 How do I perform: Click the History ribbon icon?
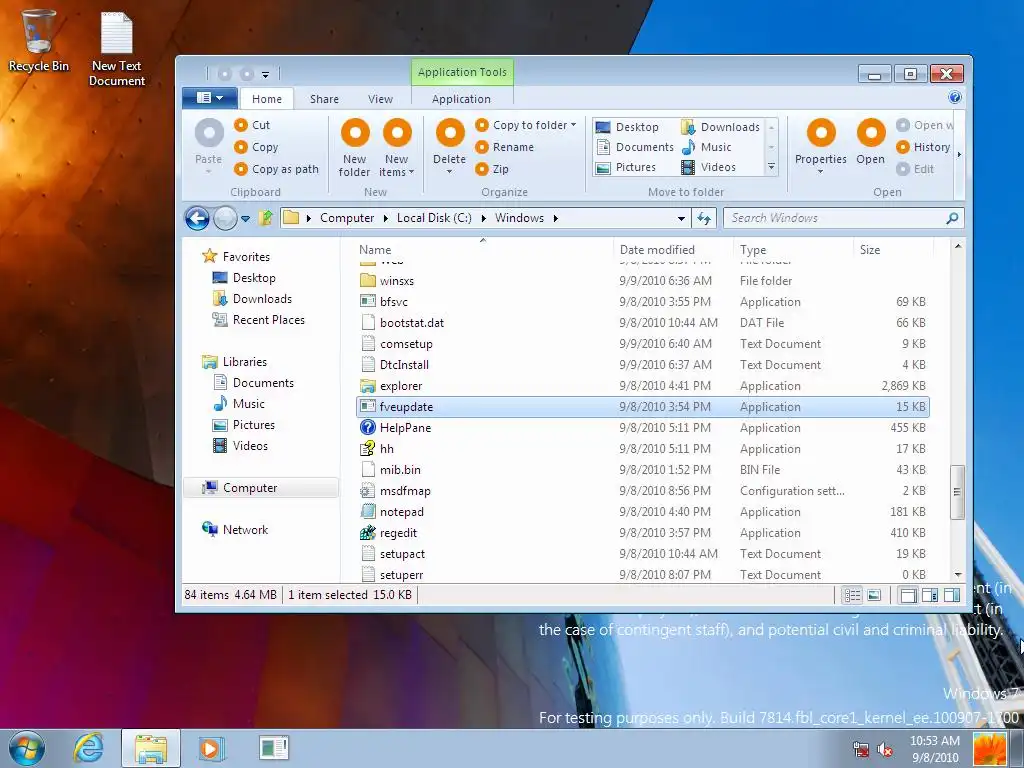point(903,147)
